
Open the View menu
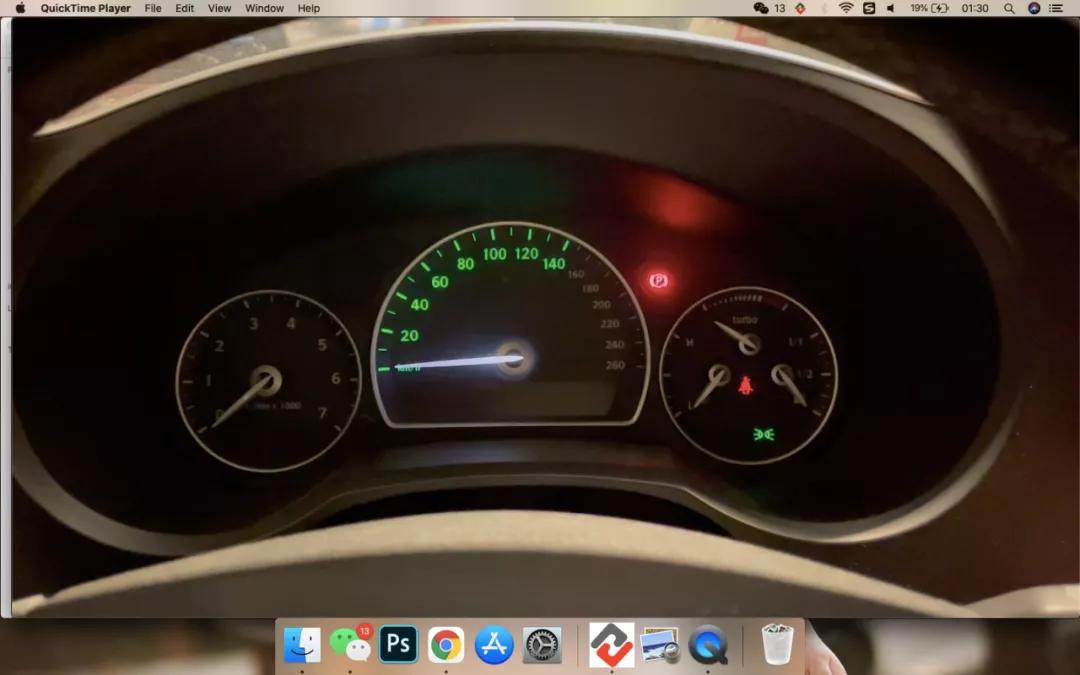point(219,8)
